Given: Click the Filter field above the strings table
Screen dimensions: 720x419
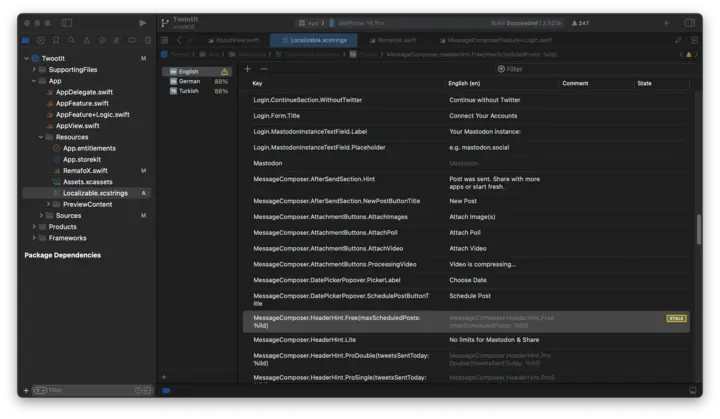Looking at the screenshot, I should (x=514, y=69).
